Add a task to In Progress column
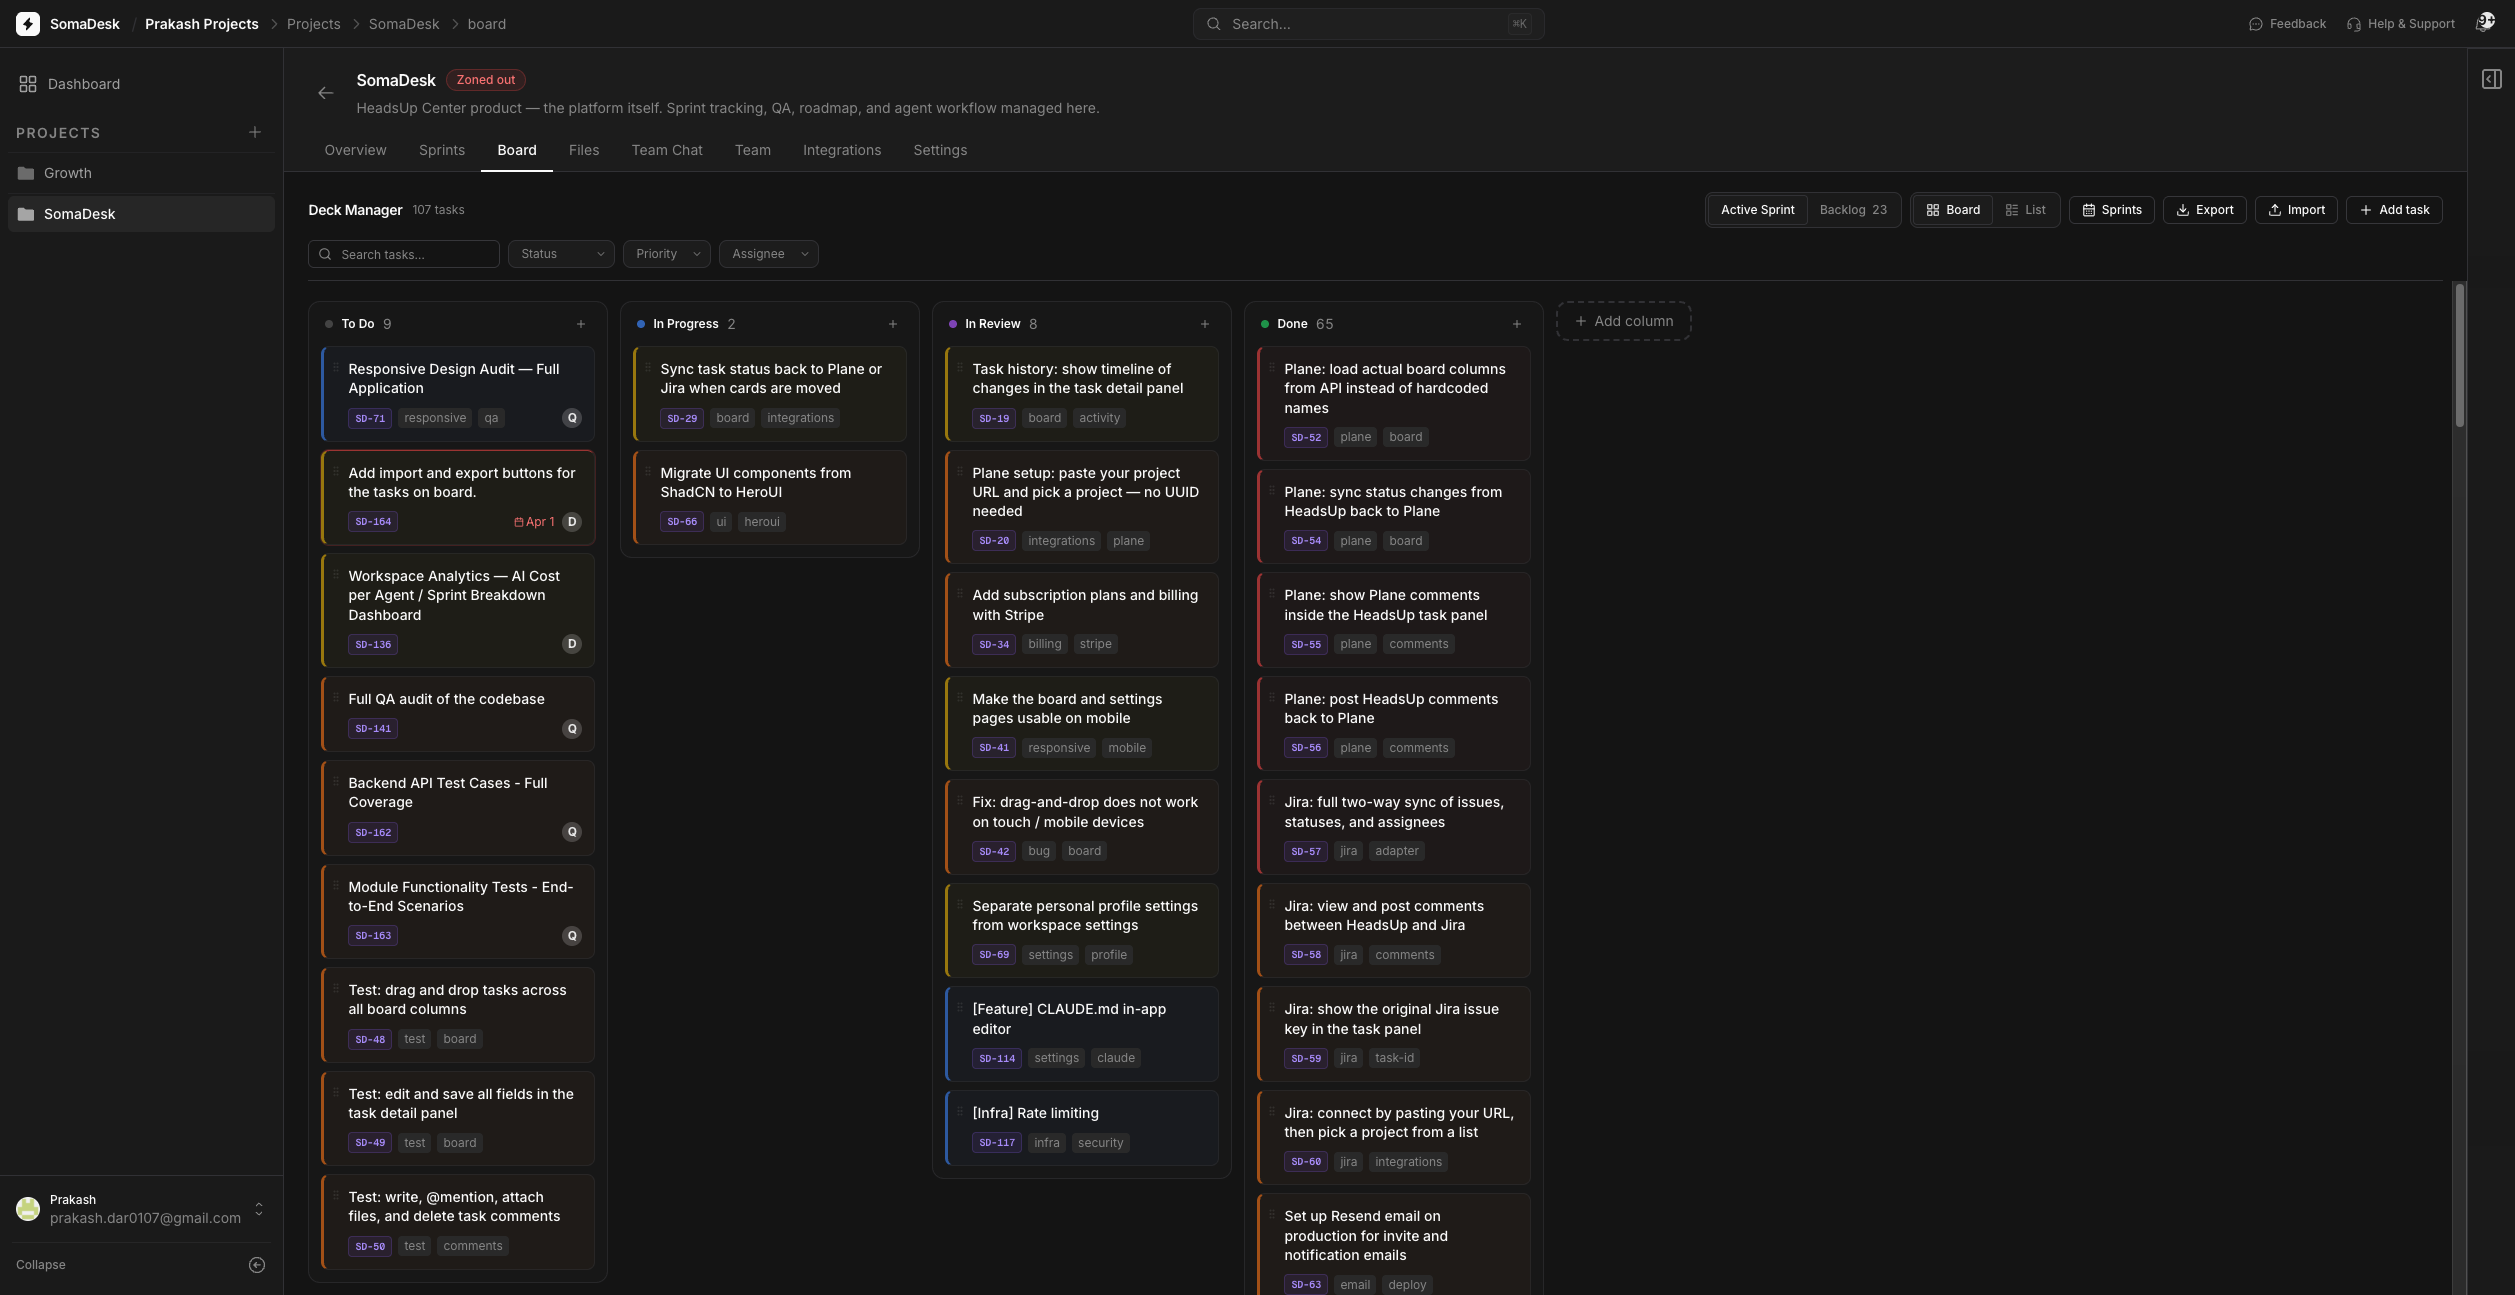The width and height of the screenshot is (2515, 1295). tap(893, 324)
